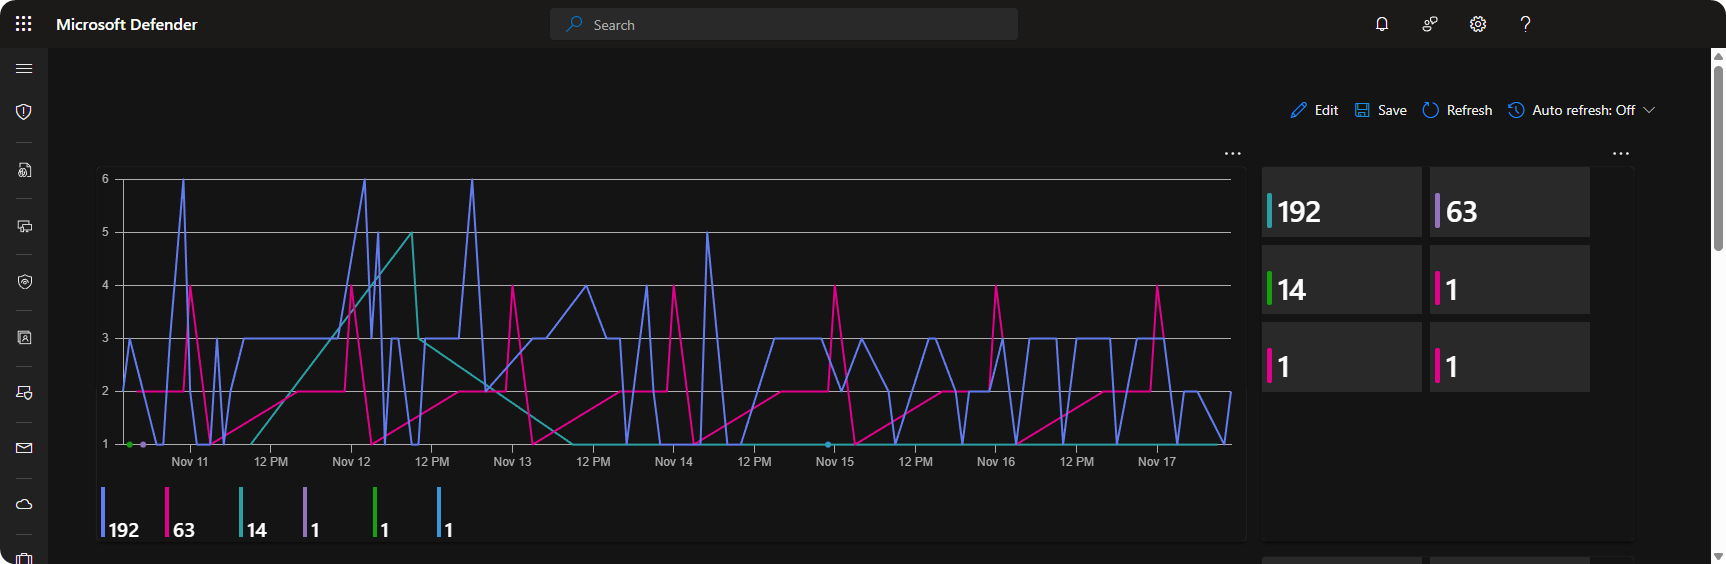Open the tile panel's more options ellipsis

pyautogui.click(x=1621, y=154)
